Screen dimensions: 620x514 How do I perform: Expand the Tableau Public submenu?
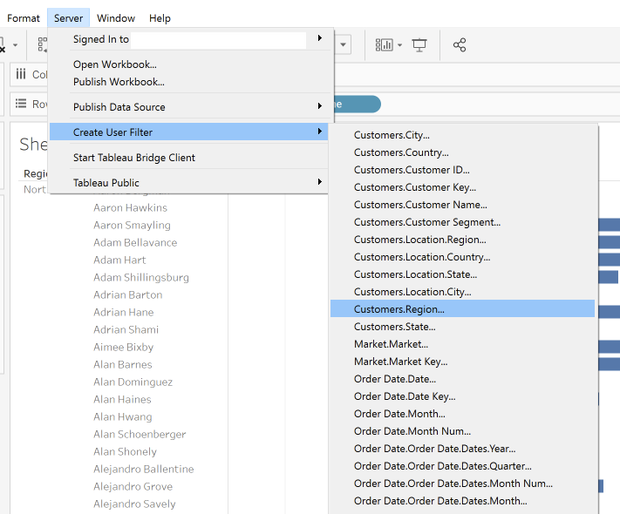(320, 182)
